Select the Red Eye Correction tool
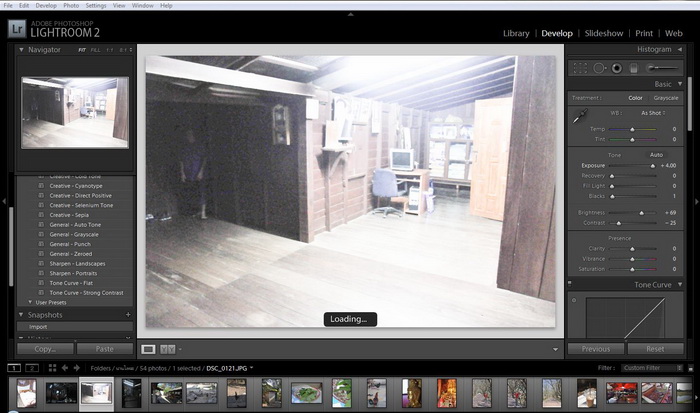Viewport: 700px width, 413px height. point(617,68)
